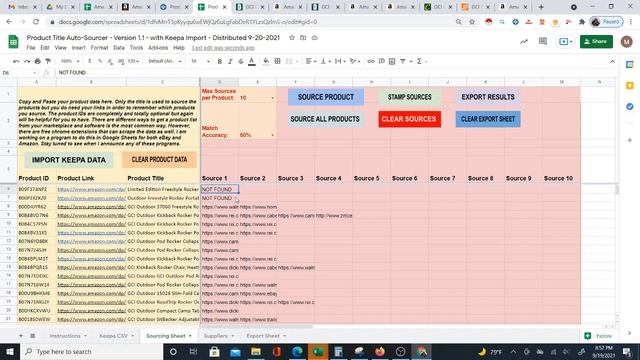This screenshot has height=360, width=640.
Task: Open the Edit menu
Action: pyautogui.click(x=45, y=48)
